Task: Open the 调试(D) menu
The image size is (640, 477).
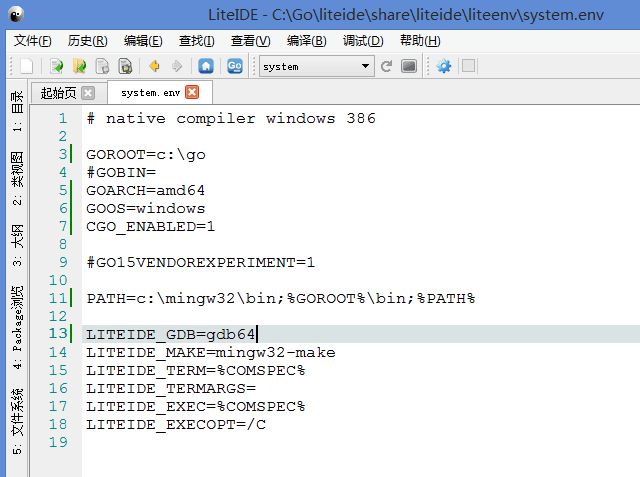Action: (x=363, y=41)
